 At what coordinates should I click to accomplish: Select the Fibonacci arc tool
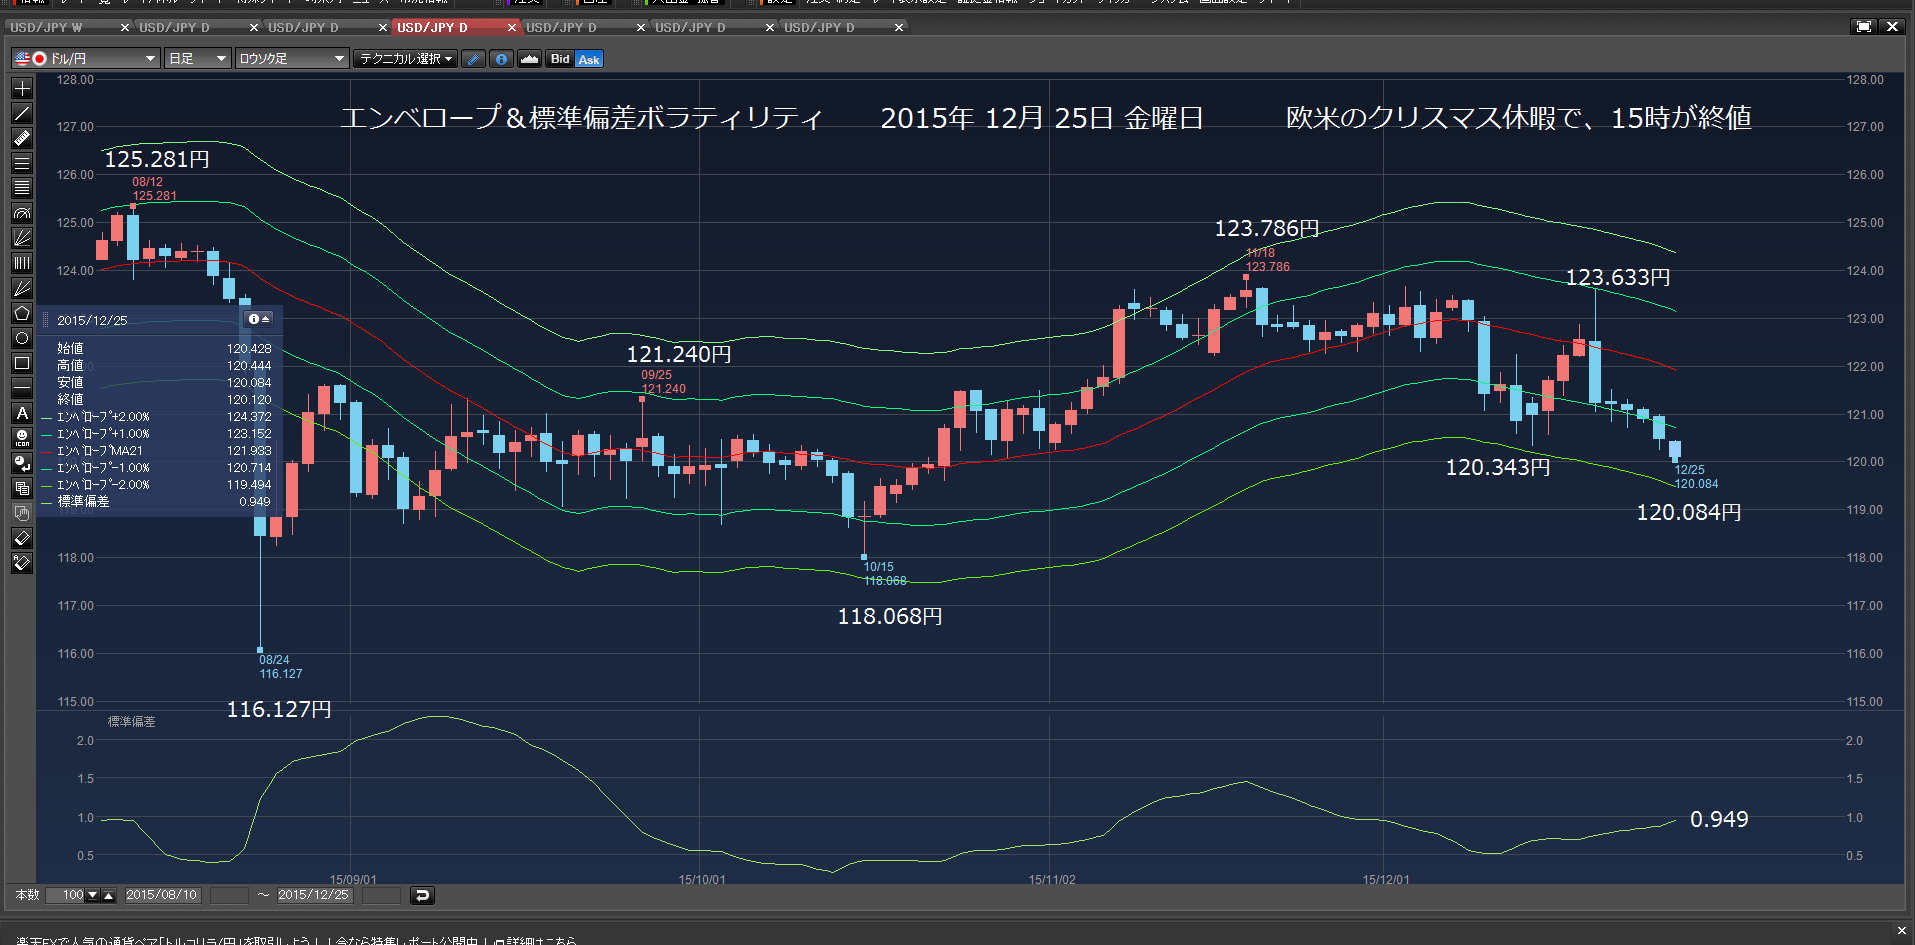[22, 213]
